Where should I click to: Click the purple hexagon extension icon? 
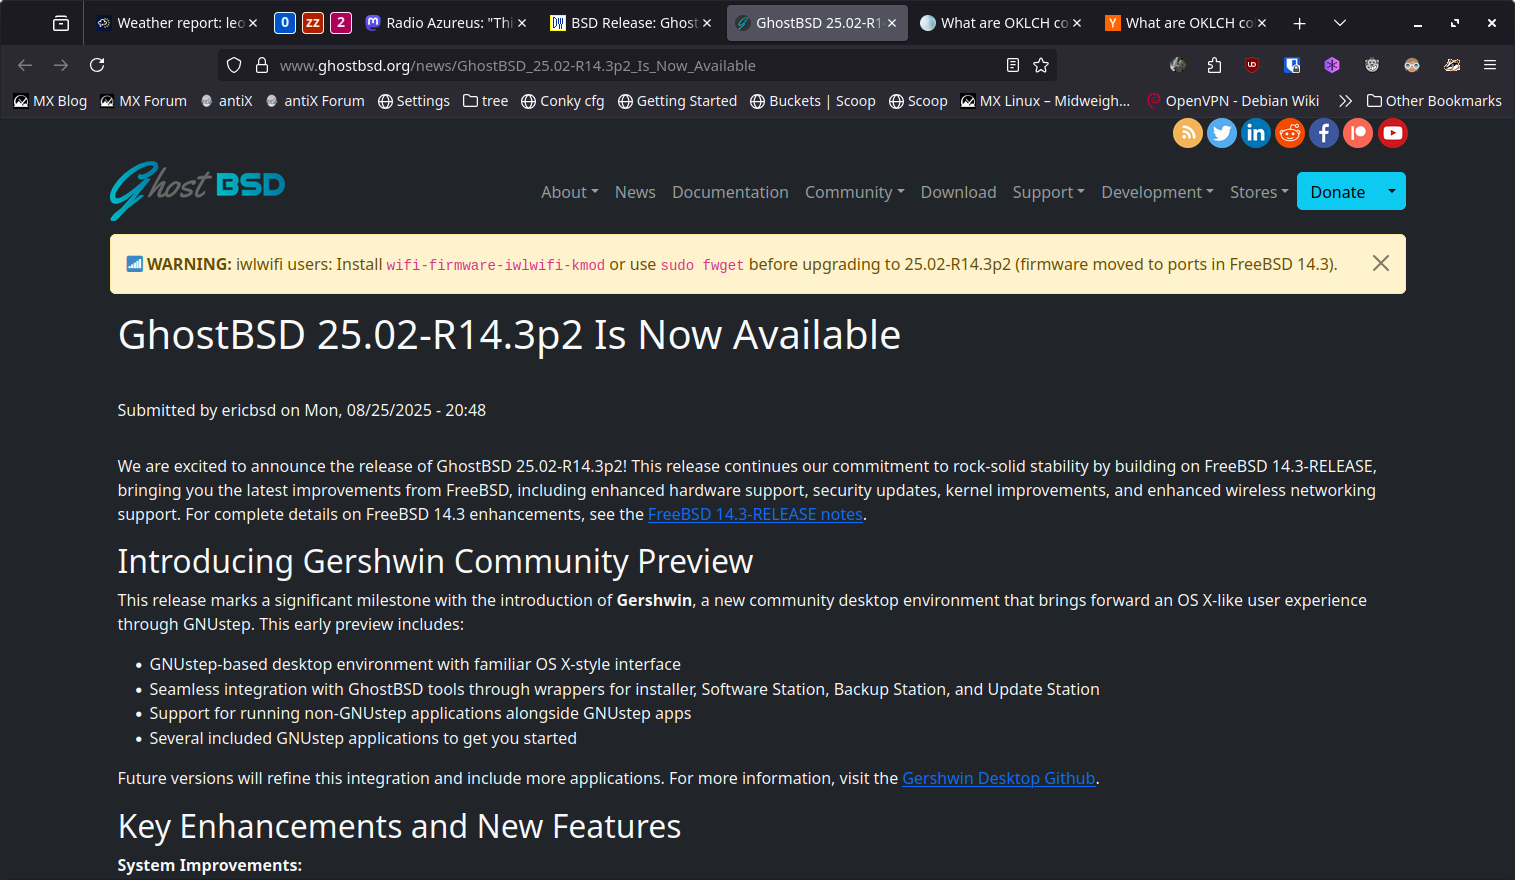(1332, 65)
